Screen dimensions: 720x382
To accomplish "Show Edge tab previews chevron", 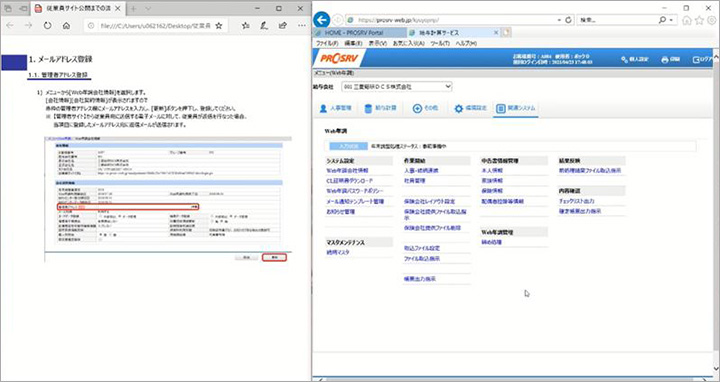I will [x=148, y=9].
